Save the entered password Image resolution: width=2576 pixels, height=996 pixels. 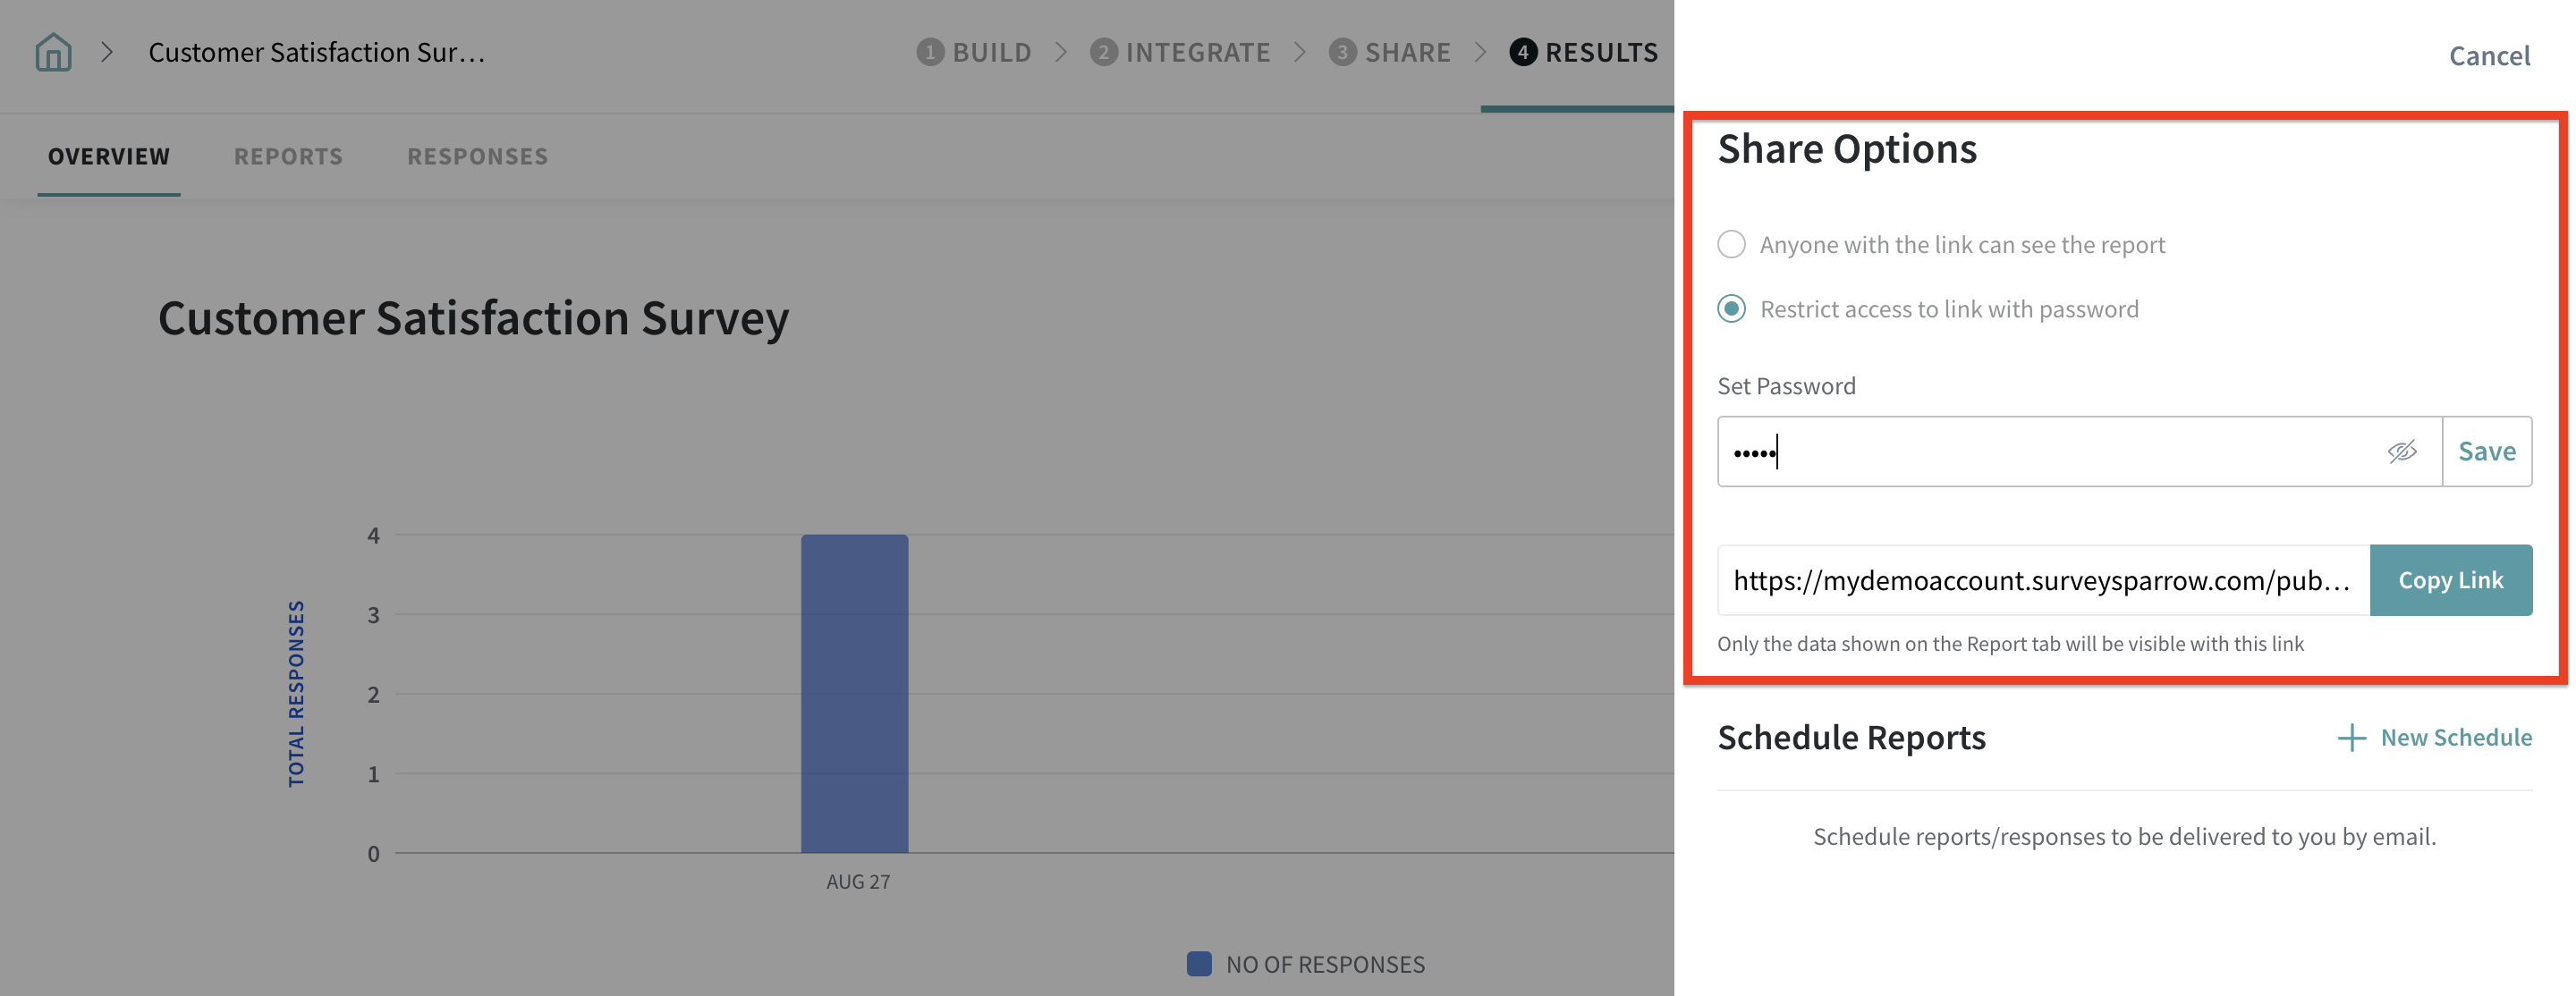tap(2486, 452)
